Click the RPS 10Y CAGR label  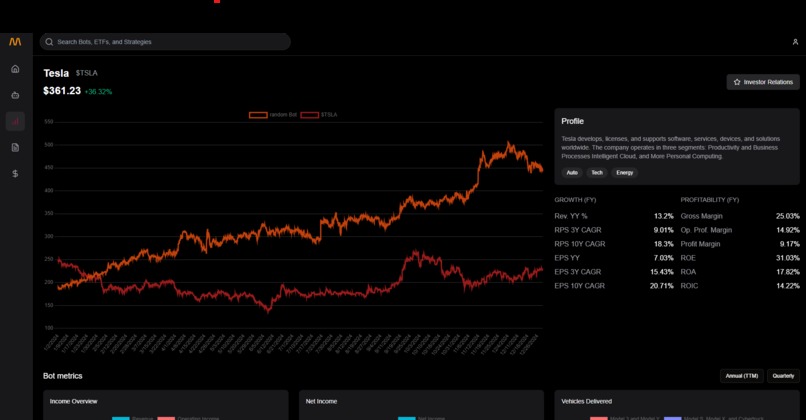coord(580,244)
